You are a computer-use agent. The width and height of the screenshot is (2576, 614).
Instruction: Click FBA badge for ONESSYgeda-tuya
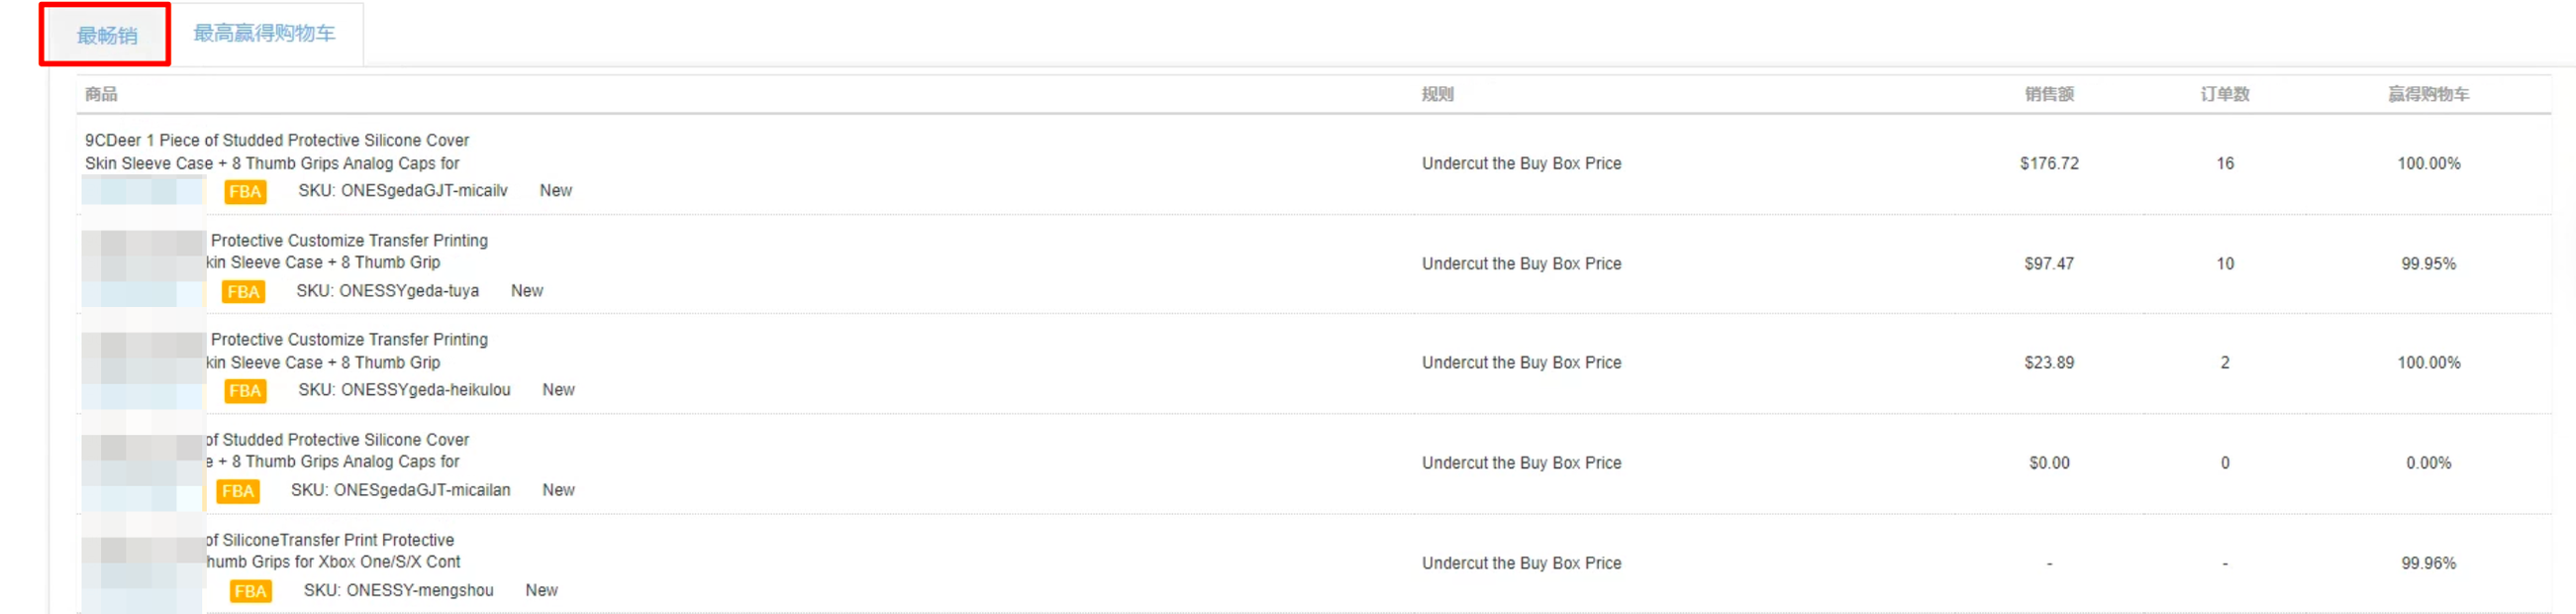pos(243,291)
